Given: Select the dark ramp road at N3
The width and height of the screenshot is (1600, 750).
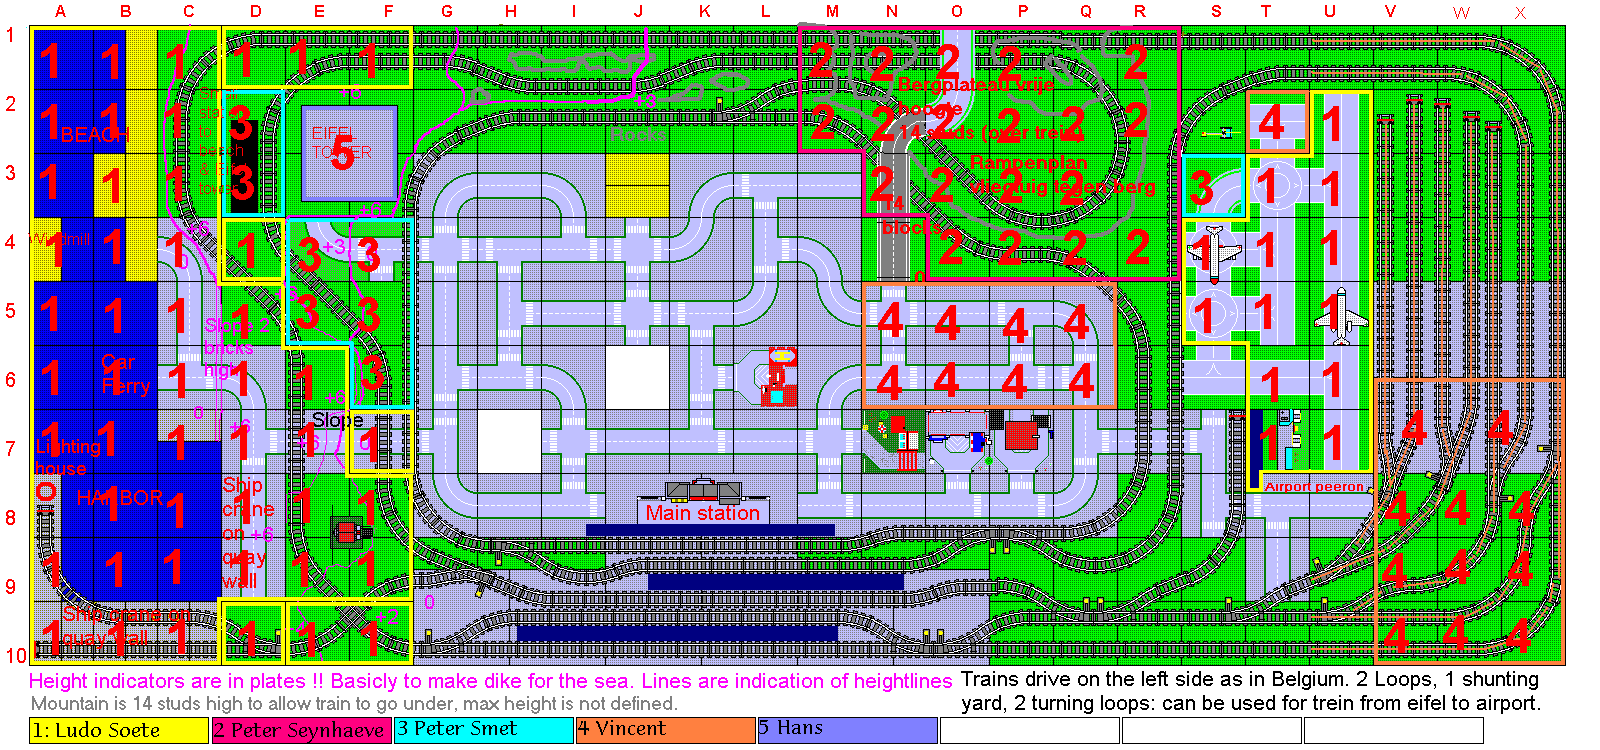Looking at the screenshot, I should [x=894, y=215].
